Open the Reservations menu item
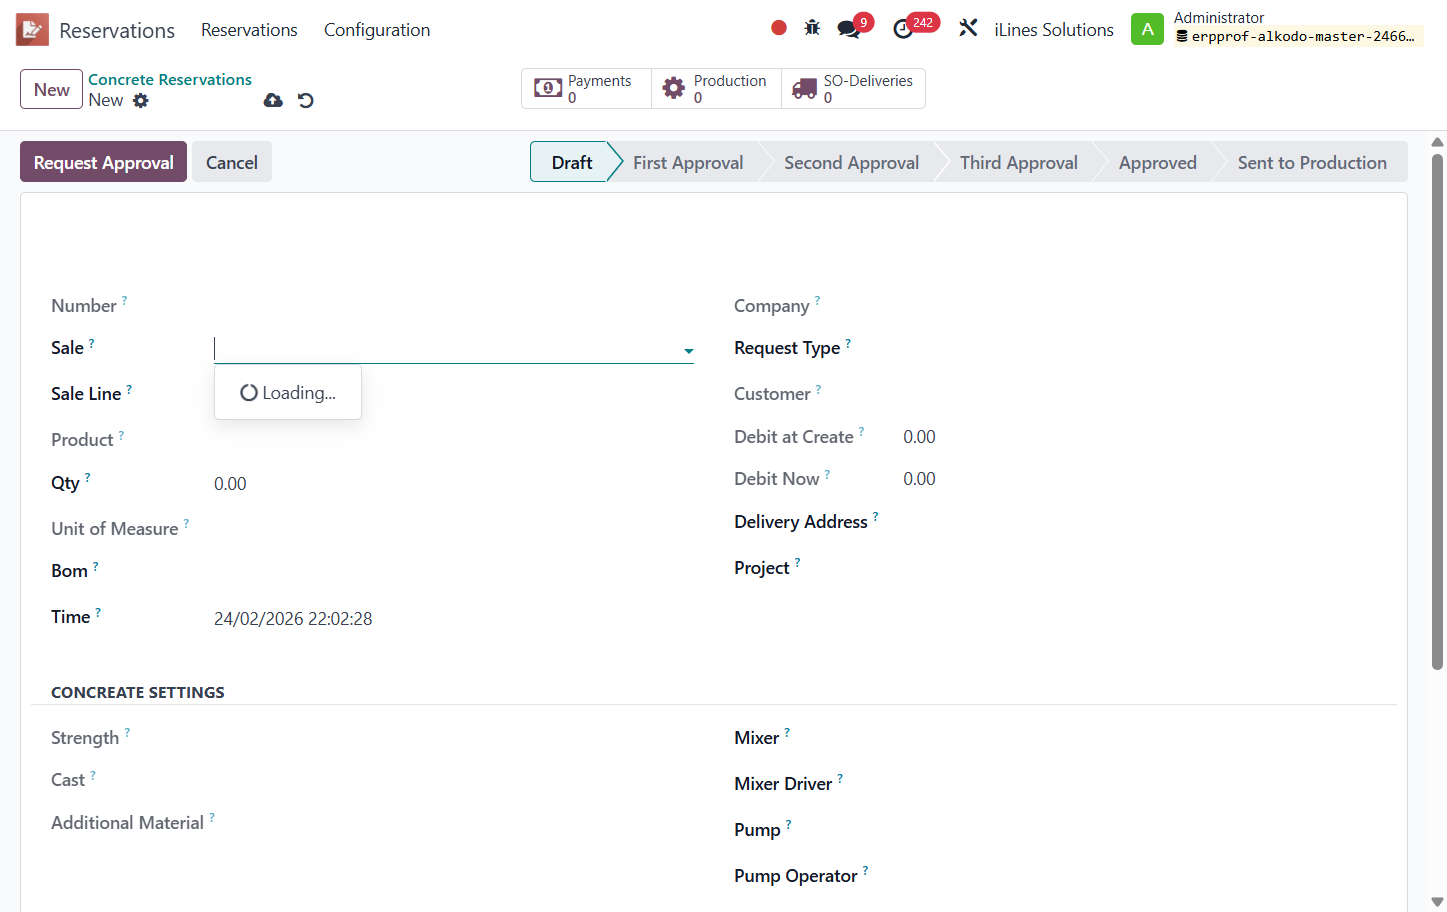1447x912 pixels. pyautogui.click(x=249, y=30)
